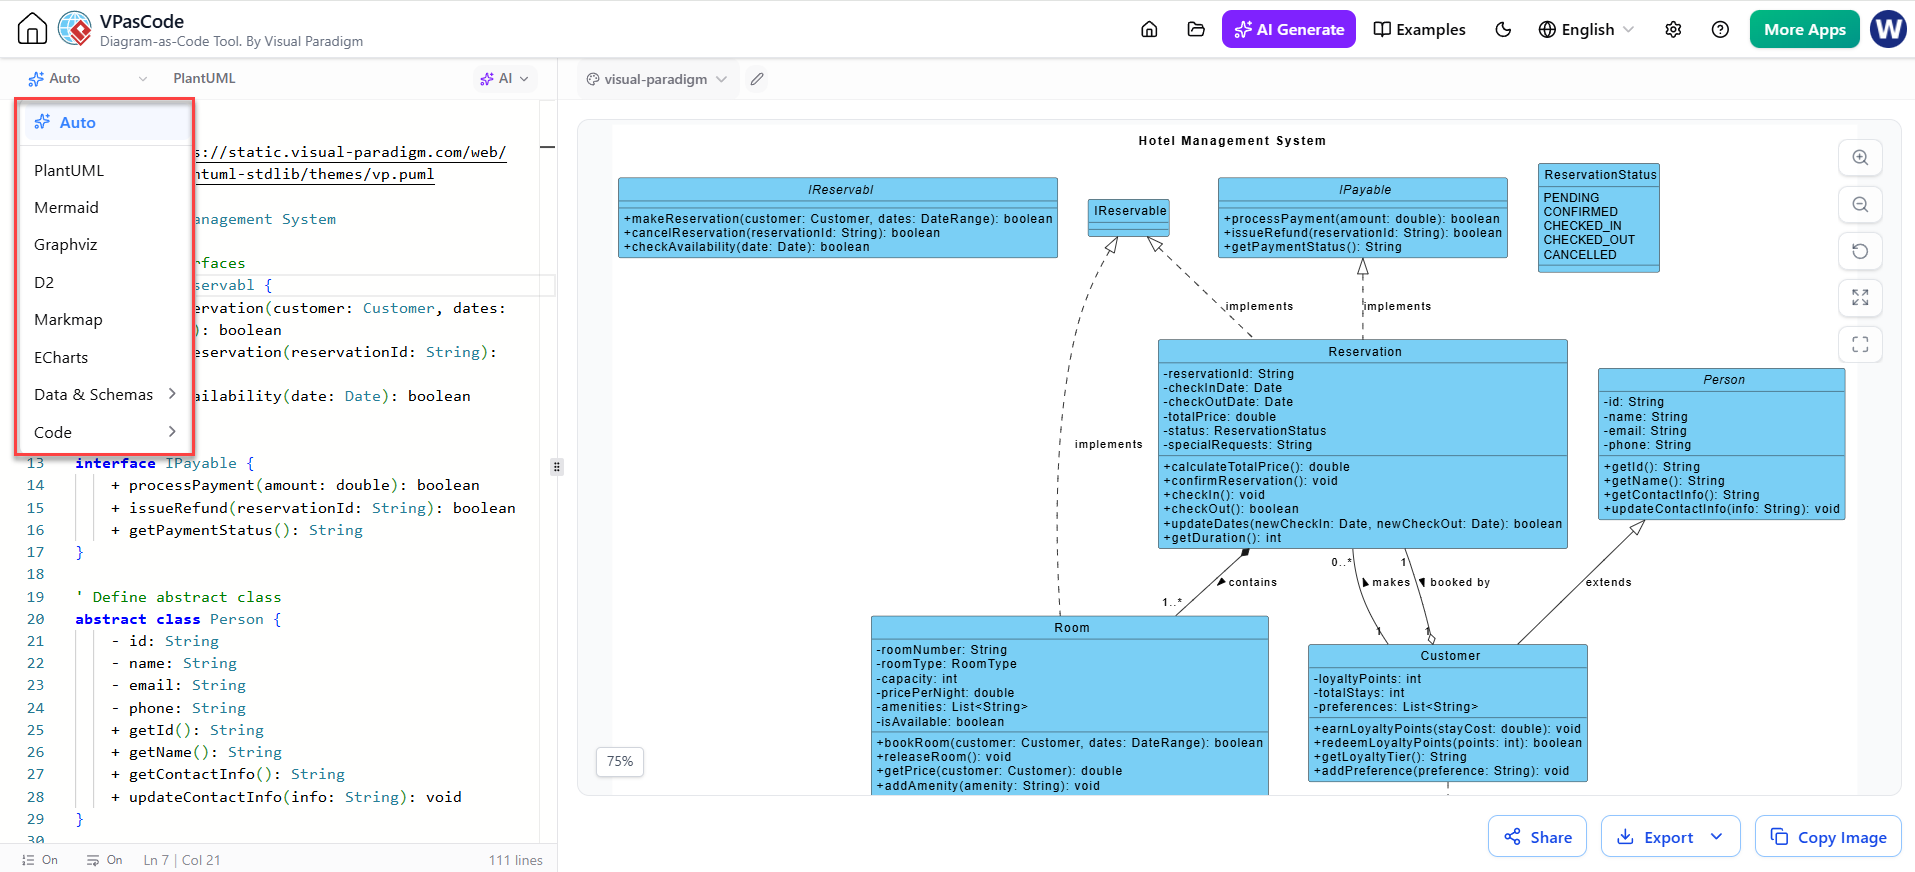Open the AI dropdown in editor header
The height and width of the screenshot is (872, 1915).
[505, 78]
